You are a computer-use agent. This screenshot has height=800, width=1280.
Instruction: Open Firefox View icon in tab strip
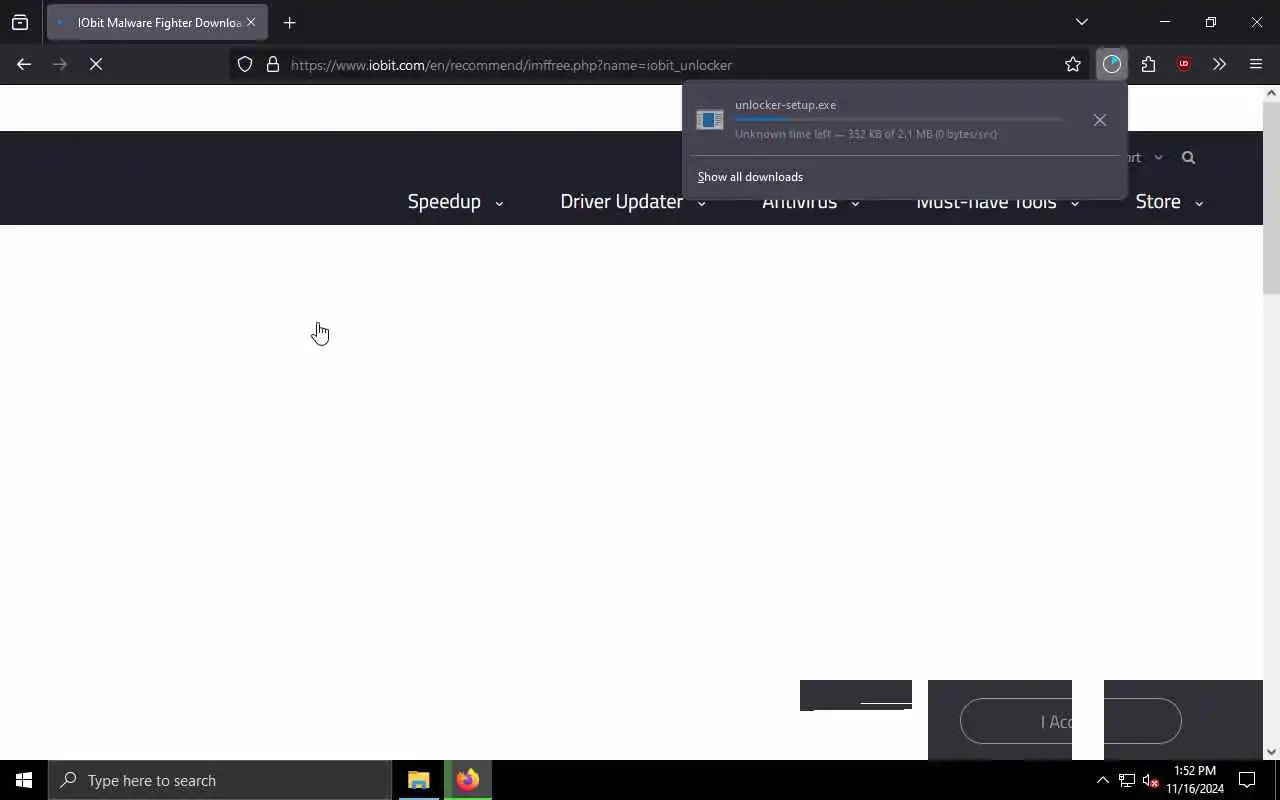(x=20, y=22)
